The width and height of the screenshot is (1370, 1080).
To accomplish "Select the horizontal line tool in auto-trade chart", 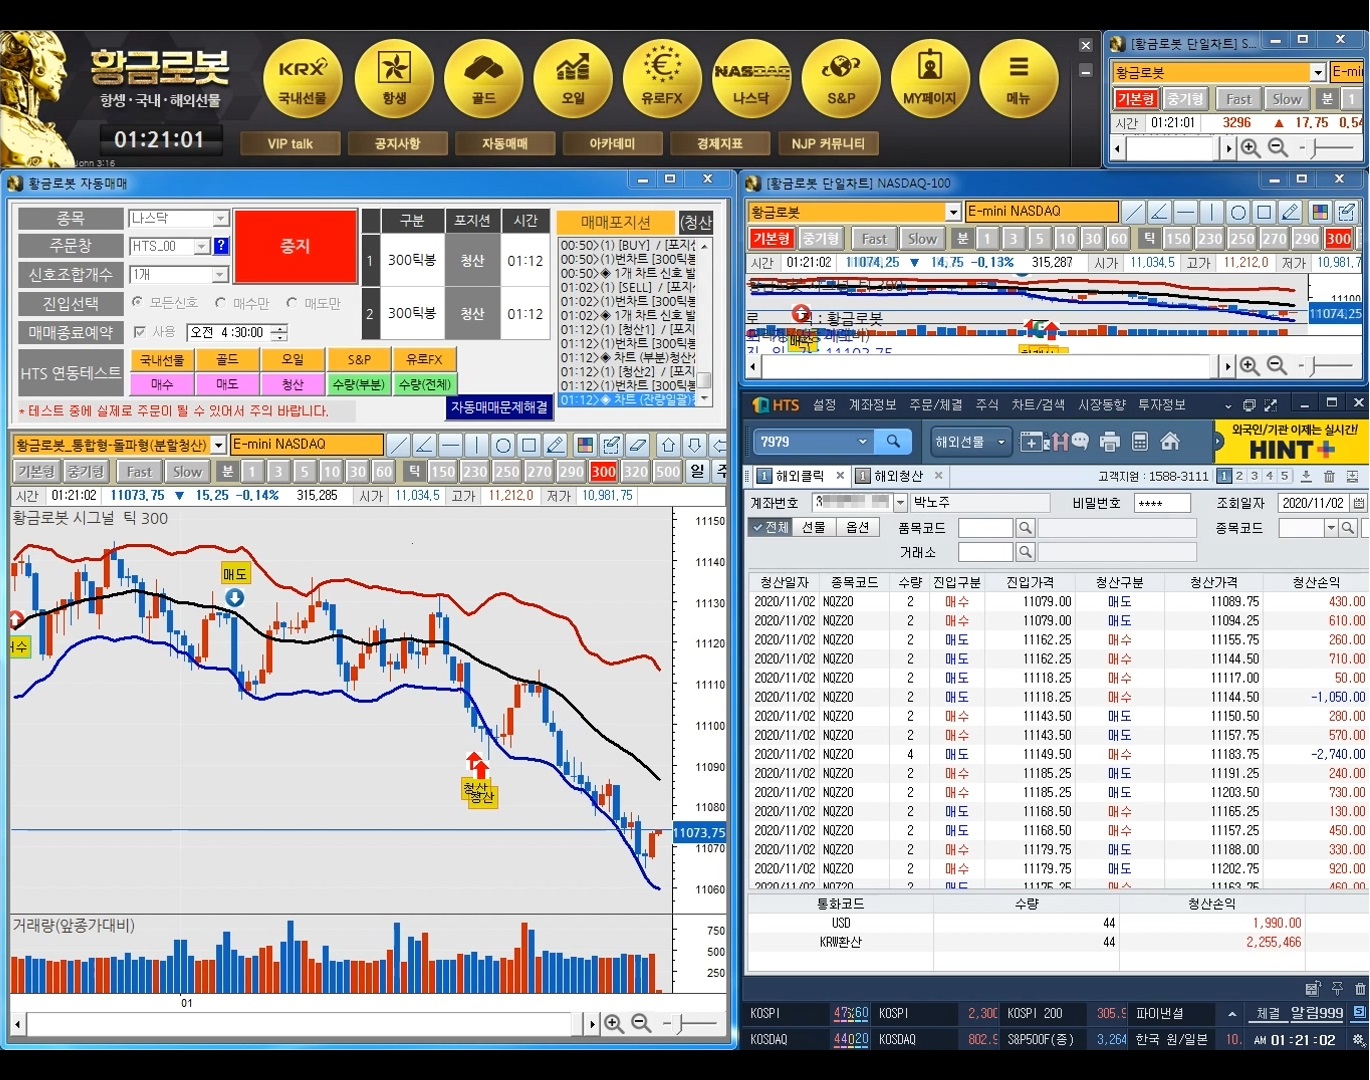I will tap(450, 445).
